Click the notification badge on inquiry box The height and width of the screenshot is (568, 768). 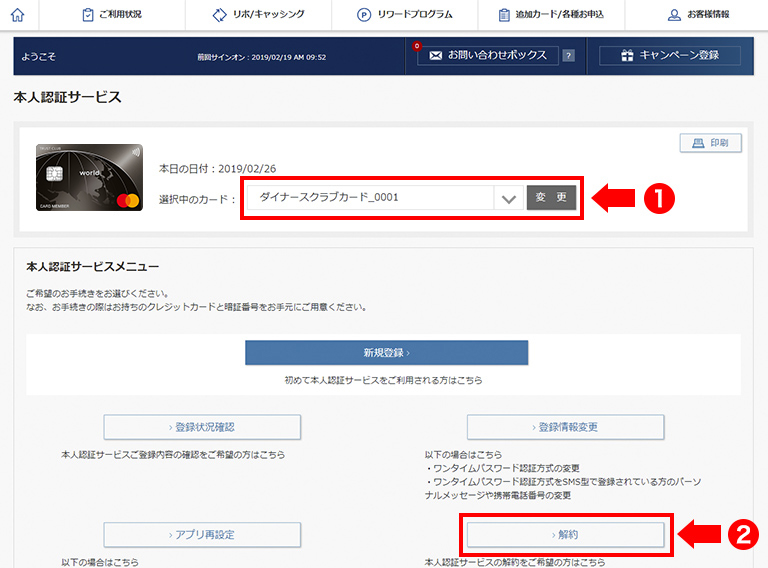(x=416, y=46)
